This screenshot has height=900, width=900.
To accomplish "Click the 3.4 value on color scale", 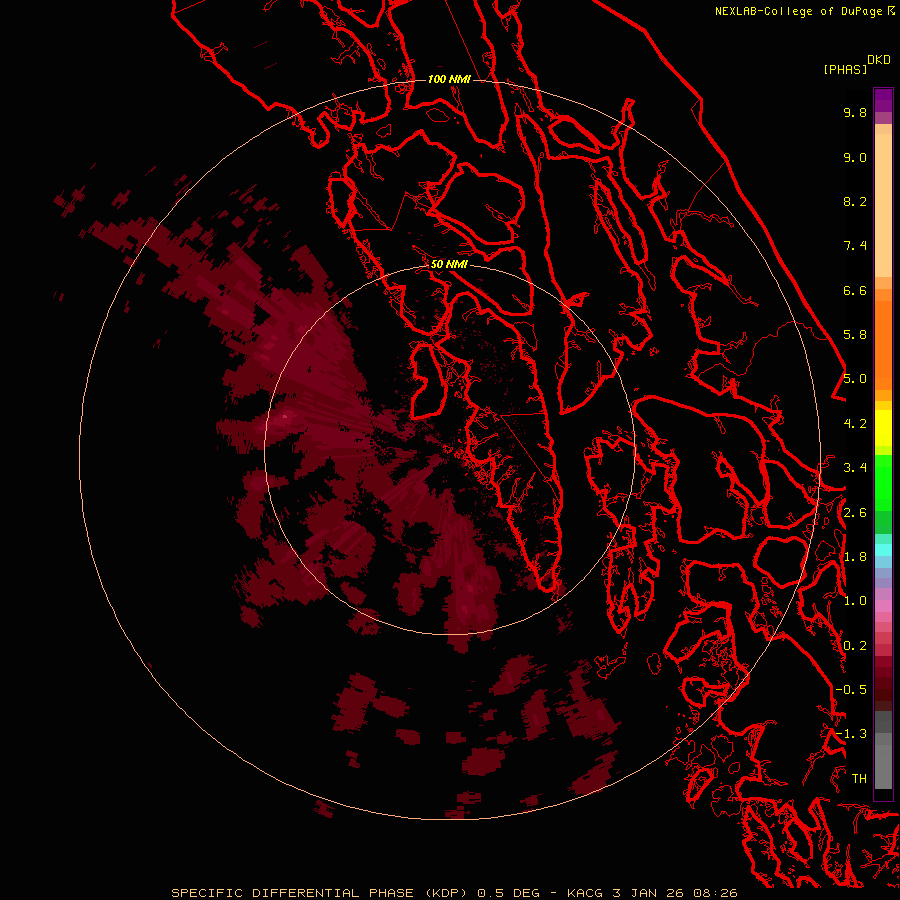I will pos(855,468).
